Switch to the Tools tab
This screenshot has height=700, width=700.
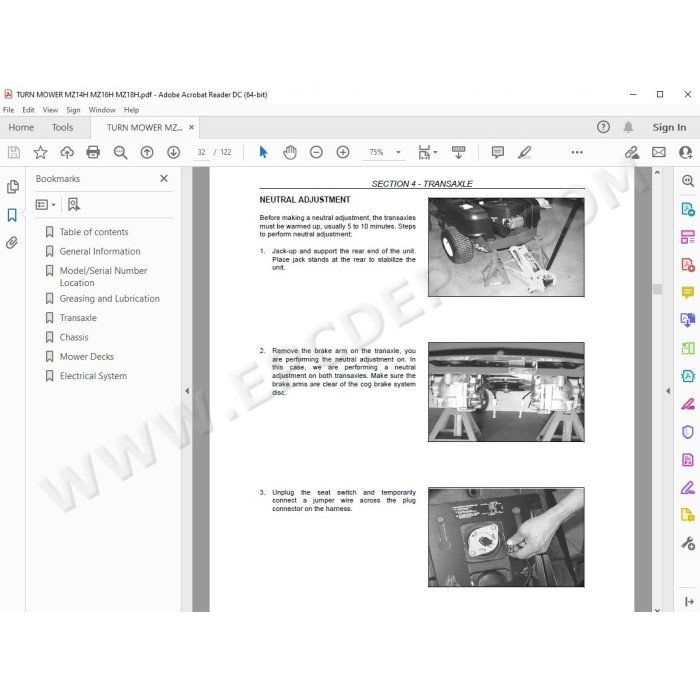click(x=62, y=127)
